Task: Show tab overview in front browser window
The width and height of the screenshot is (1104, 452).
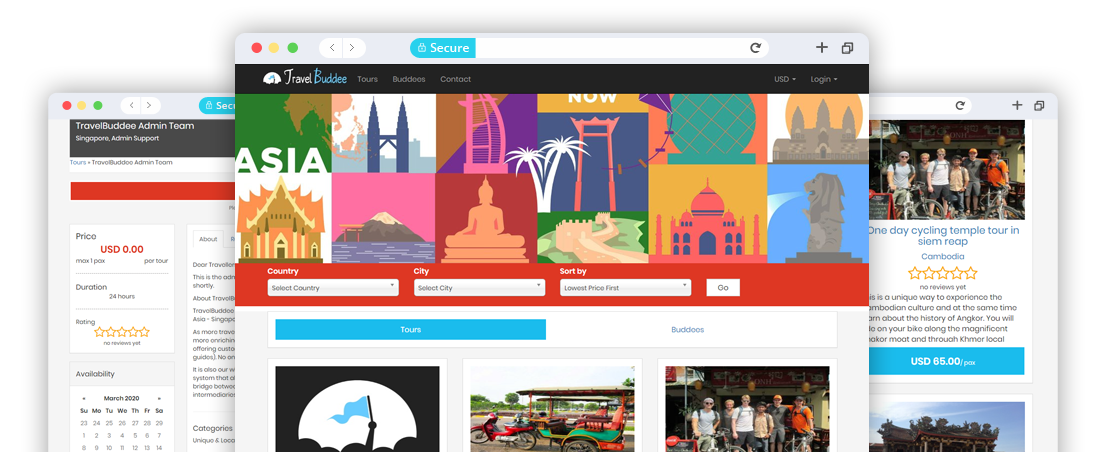Action: [x=847, y=48]
